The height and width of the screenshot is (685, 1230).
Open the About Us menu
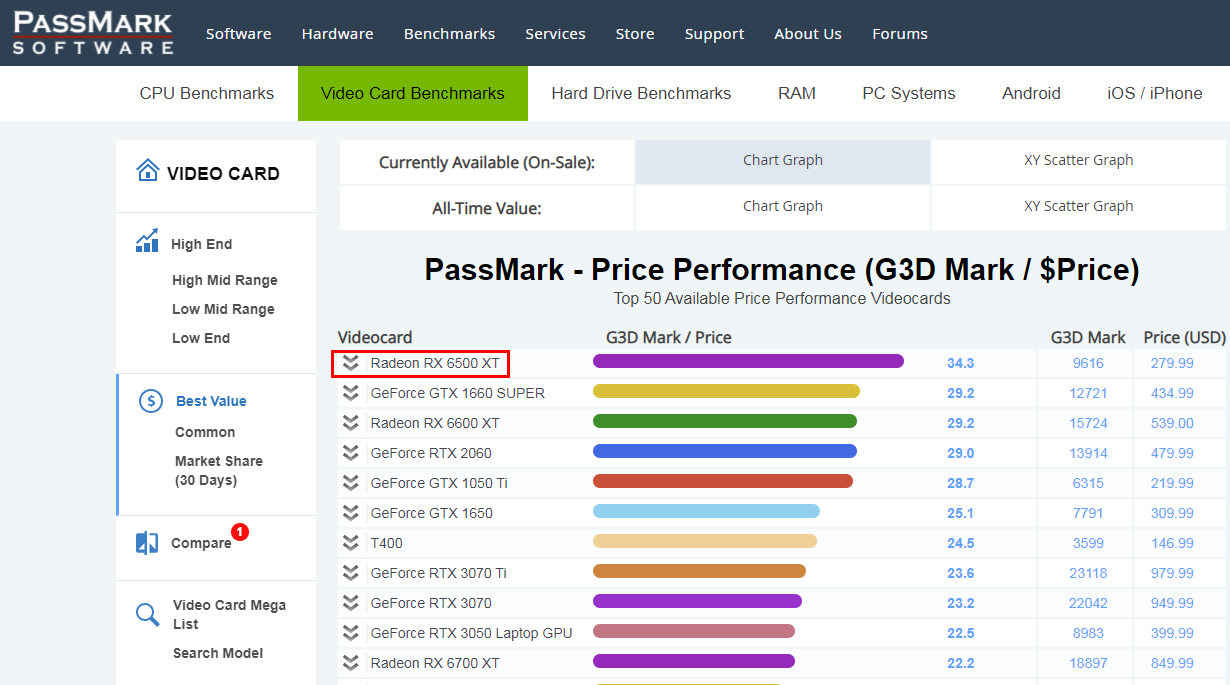coord(808,34)
